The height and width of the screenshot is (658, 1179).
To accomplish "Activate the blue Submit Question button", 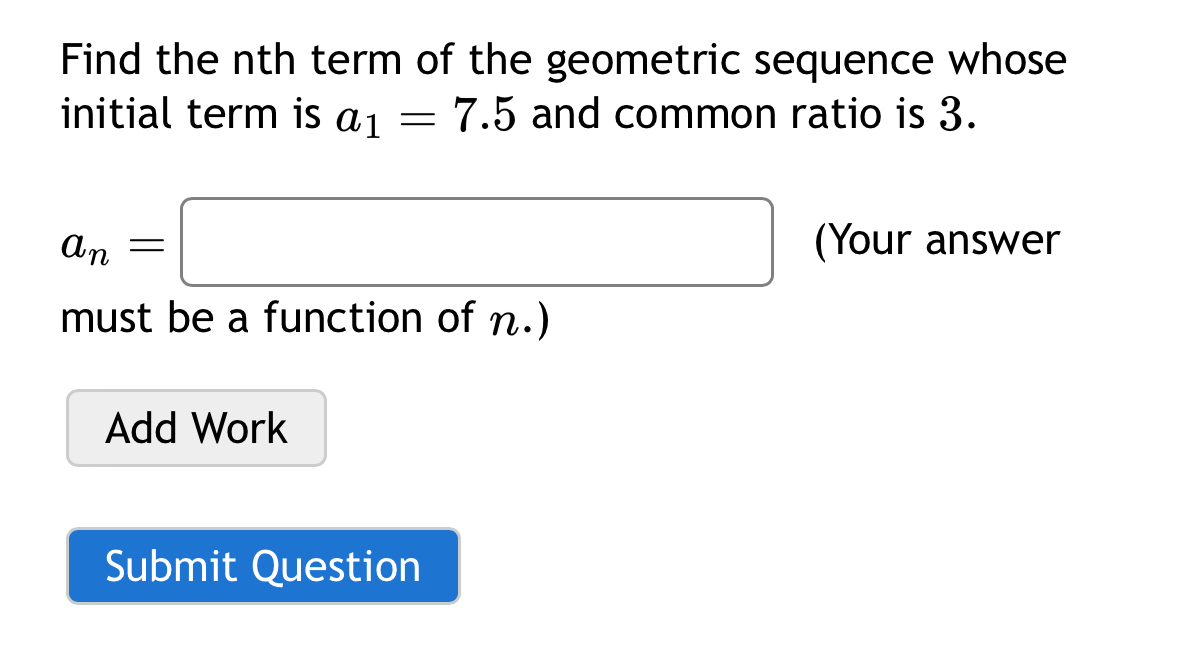I will click(263, 566).
